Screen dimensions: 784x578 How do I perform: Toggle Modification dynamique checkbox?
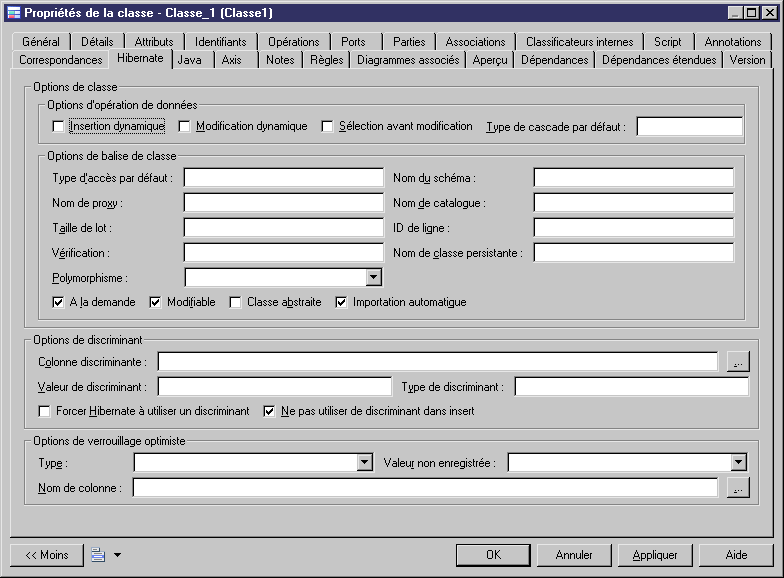184,126
